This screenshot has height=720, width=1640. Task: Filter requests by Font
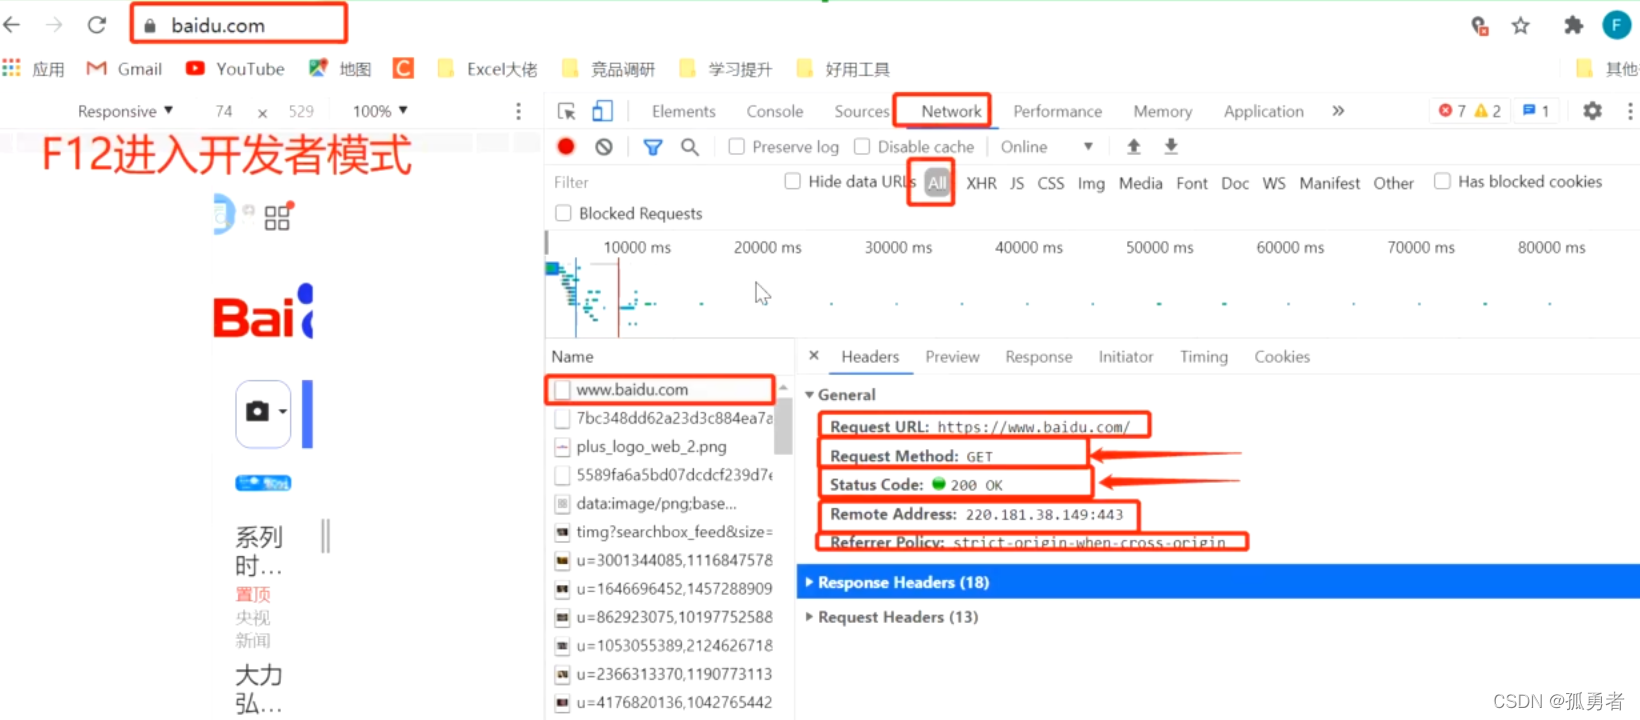click(x=1192, y=183)
